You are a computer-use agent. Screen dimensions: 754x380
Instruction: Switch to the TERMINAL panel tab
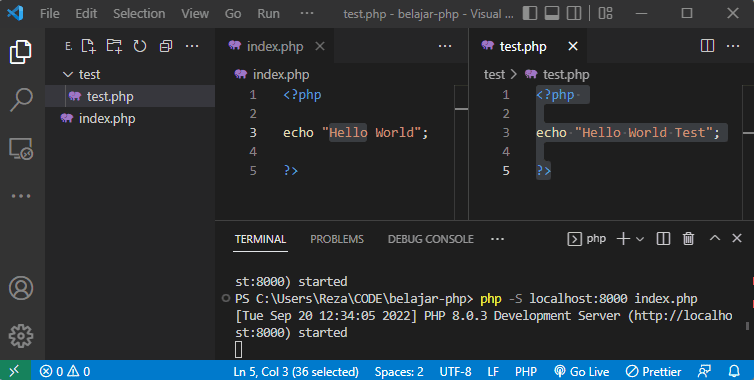pos(260,239)
